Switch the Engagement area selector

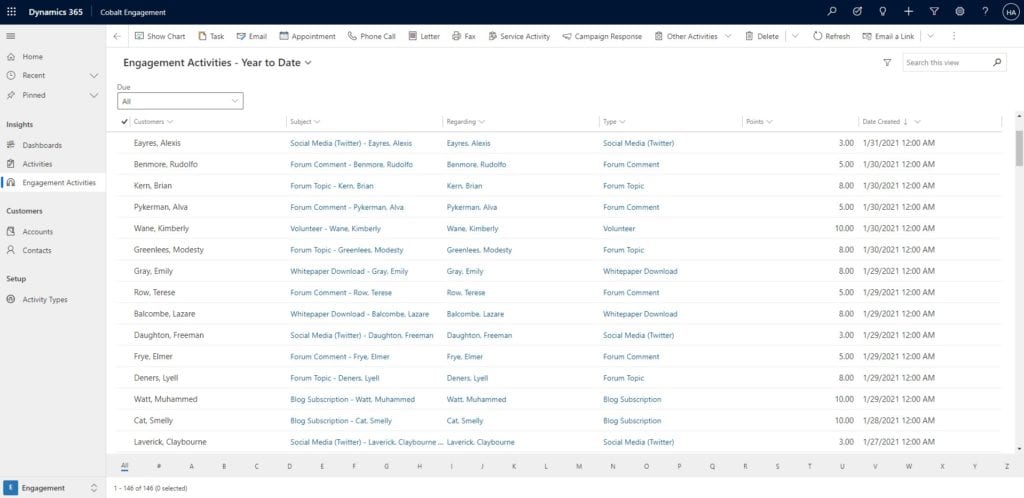point(52,488)
